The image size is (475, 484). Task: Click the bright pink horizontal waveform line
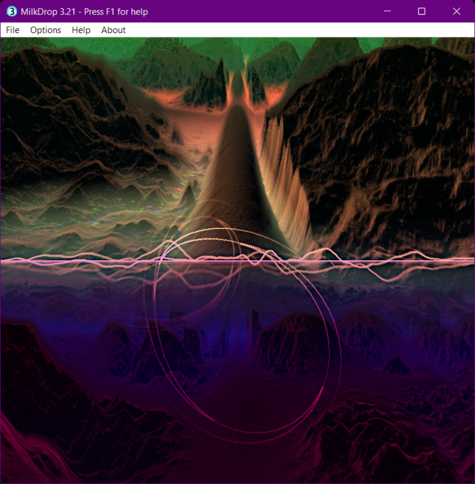pyautogui.click(x=237, y=260)
